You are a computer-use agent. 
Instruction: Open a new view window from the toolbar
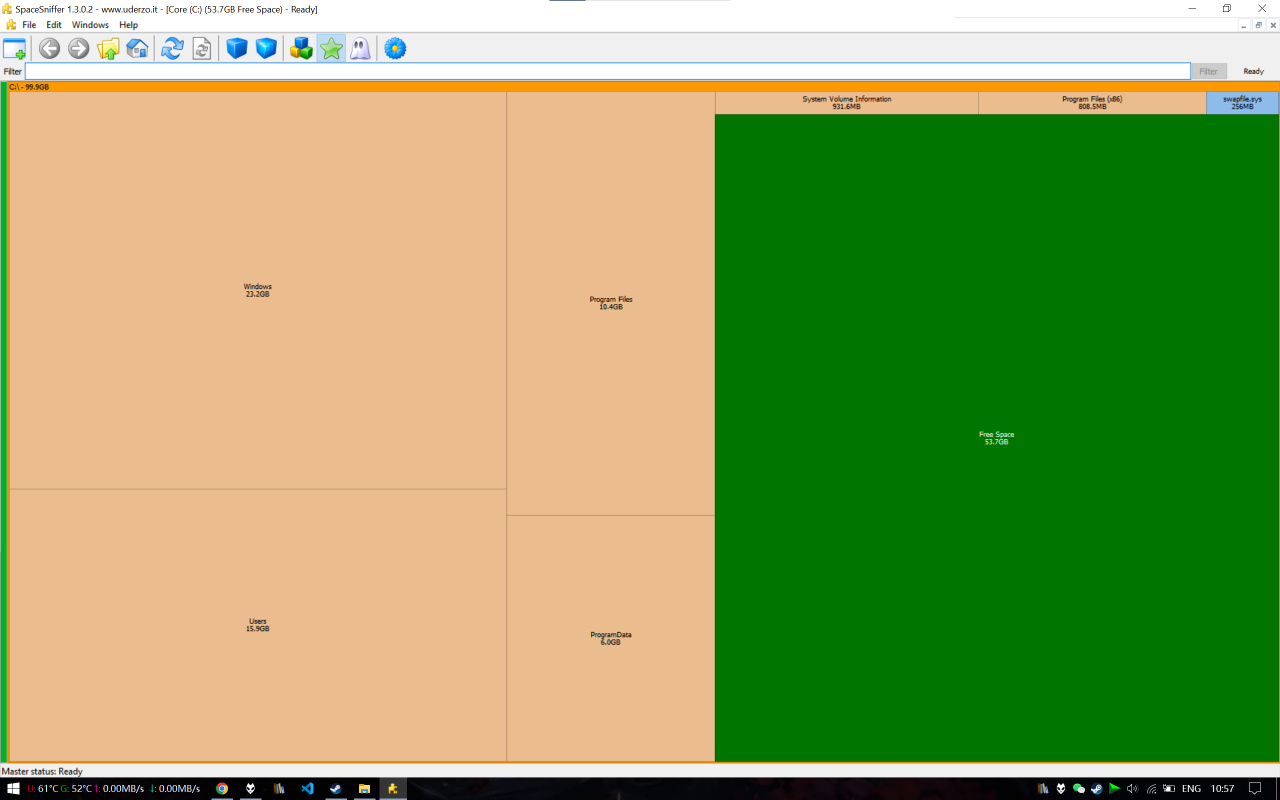tap(14, 48)
